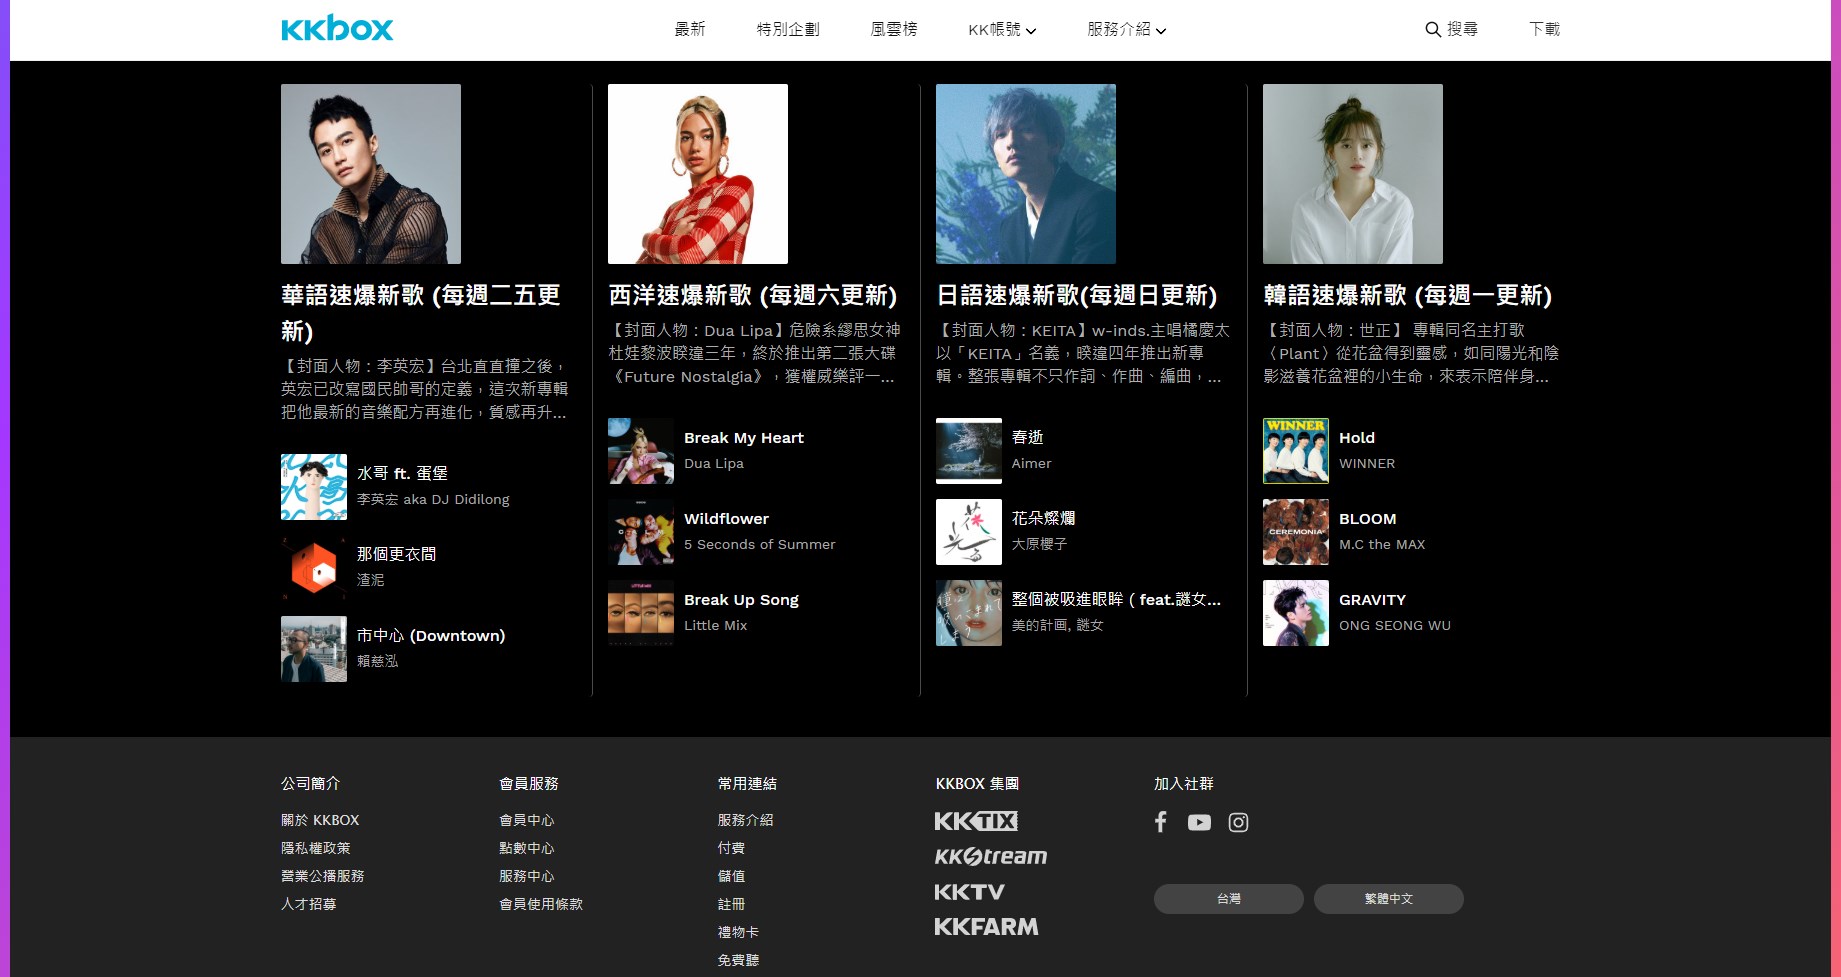Open the 台灣 region selector

coord(1228,899)
